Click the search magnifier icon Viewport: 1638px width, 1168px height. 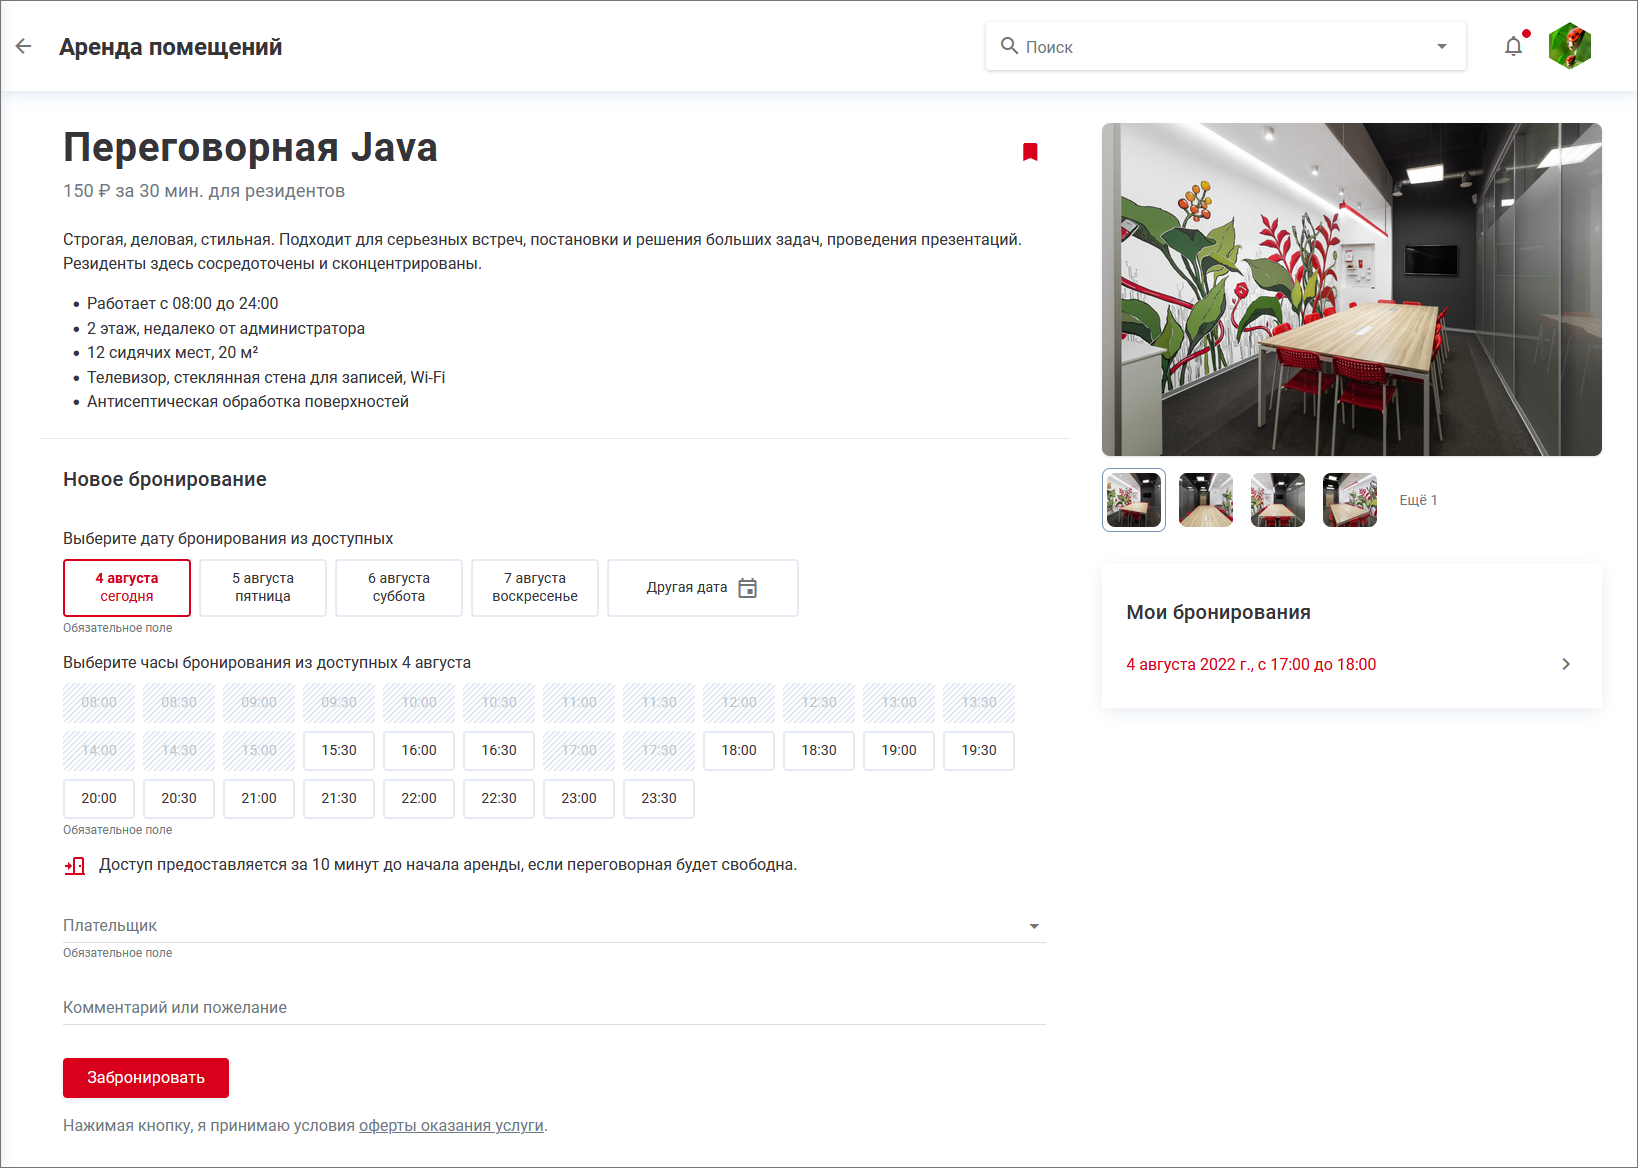click(1009, 46)
